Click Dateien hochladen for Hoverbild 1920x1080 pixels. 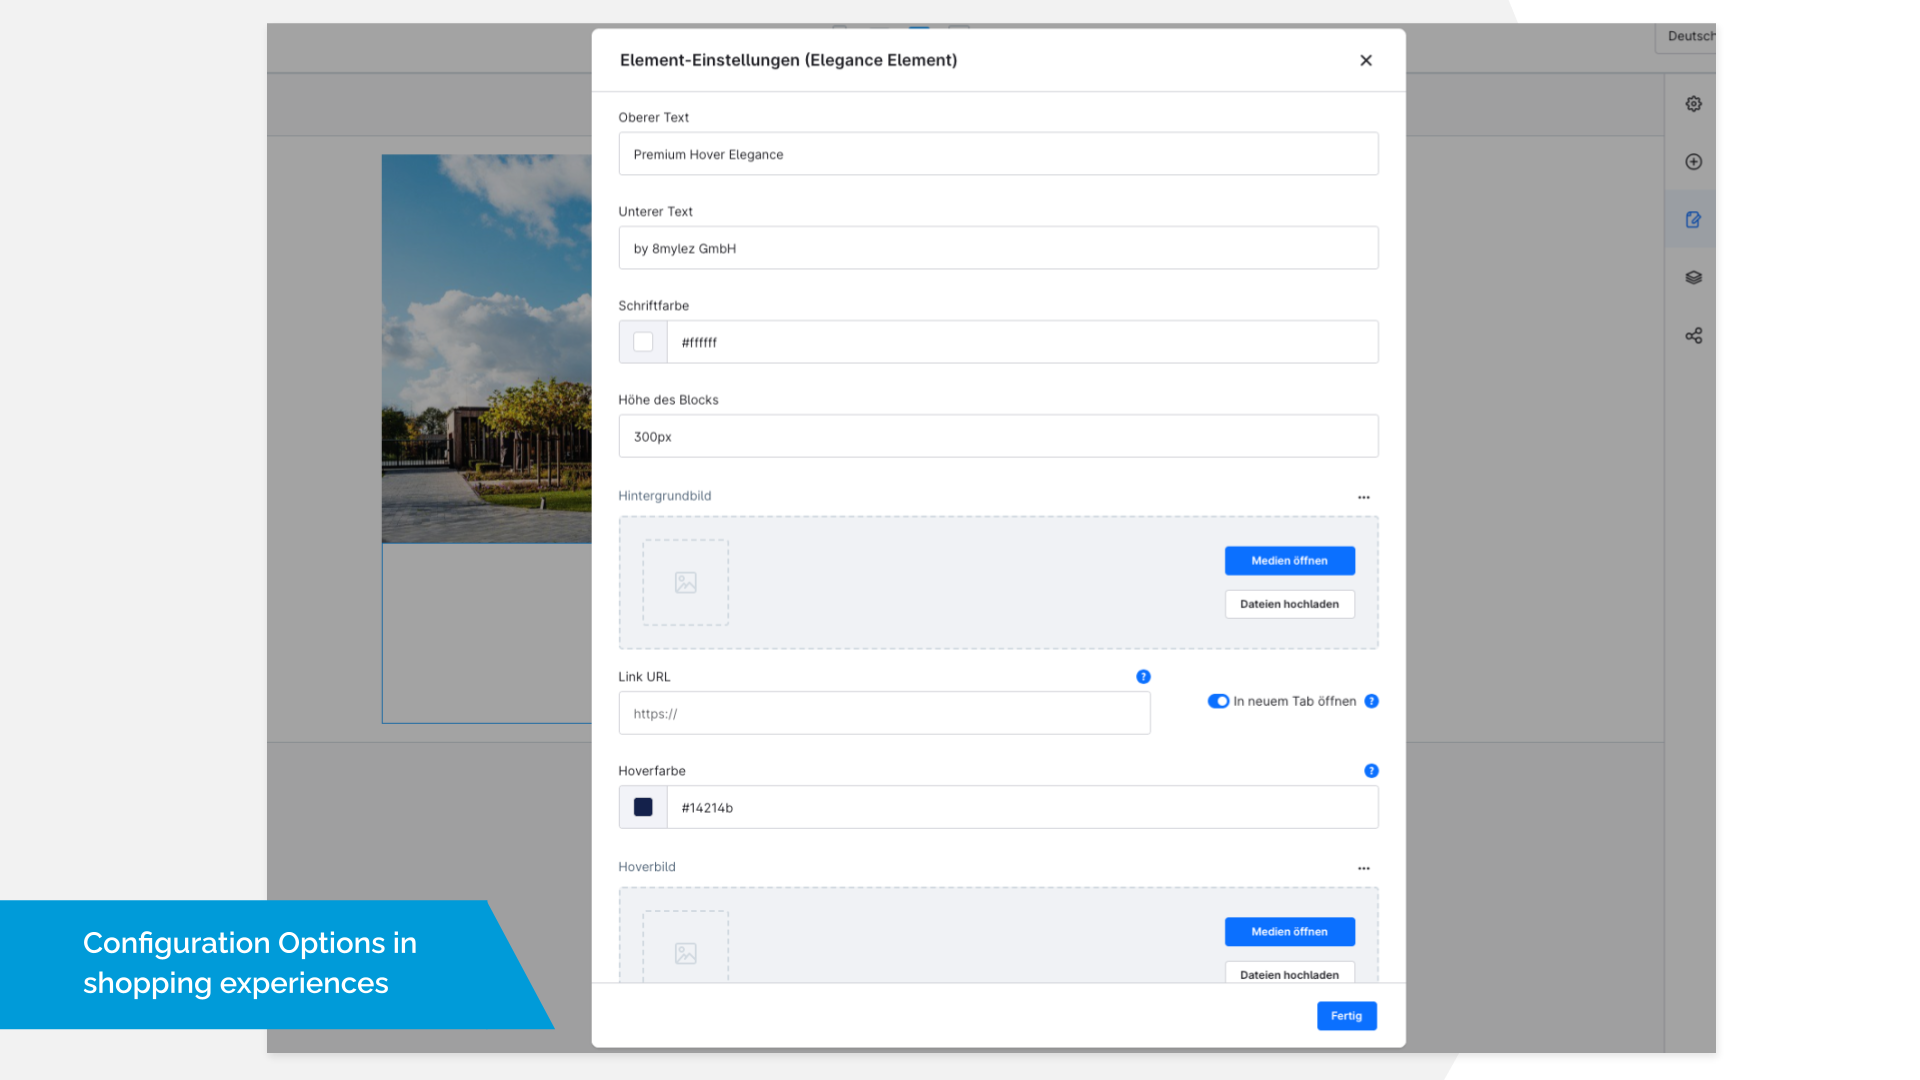(x=1290, y=974)
